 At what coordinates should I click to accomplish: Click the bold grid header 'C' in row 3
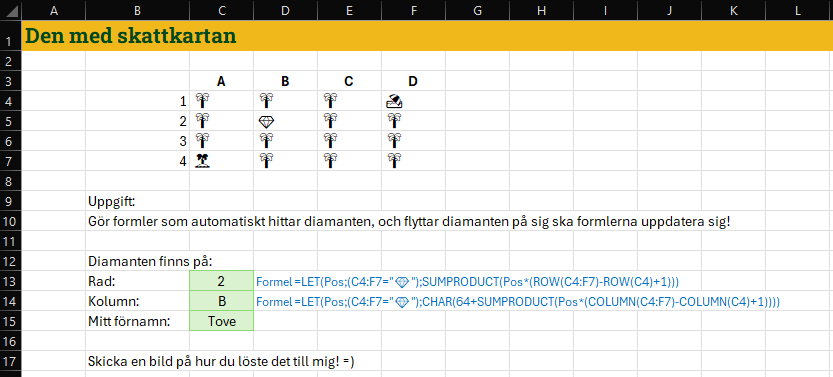(348, 81)
